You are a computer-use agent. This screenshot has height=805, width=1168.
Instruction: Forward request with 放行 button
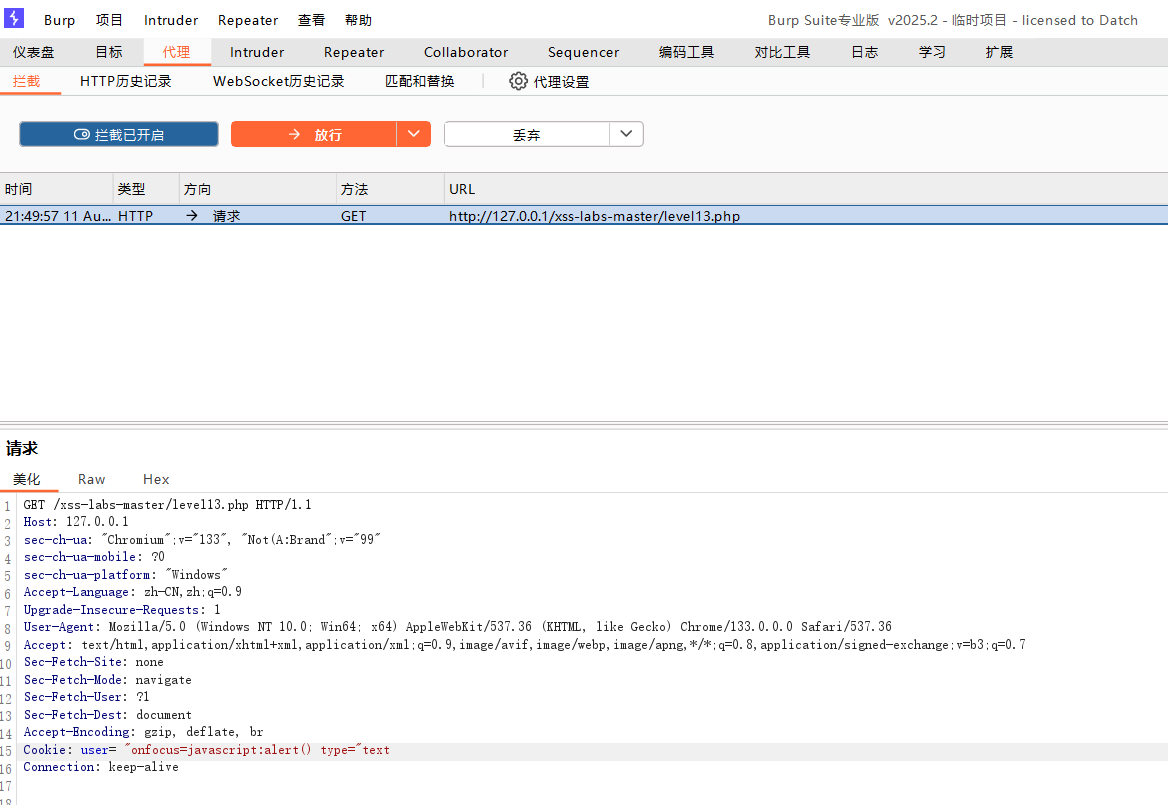[314, 134]
